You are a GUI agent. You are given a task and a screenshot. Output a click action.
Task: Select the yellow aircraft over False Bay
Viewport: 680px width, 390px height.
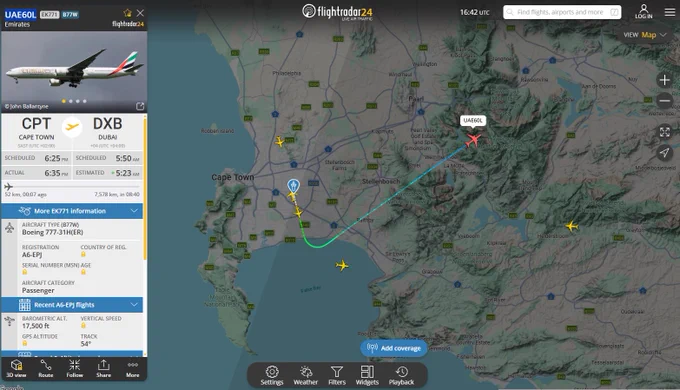coord(342,265)
